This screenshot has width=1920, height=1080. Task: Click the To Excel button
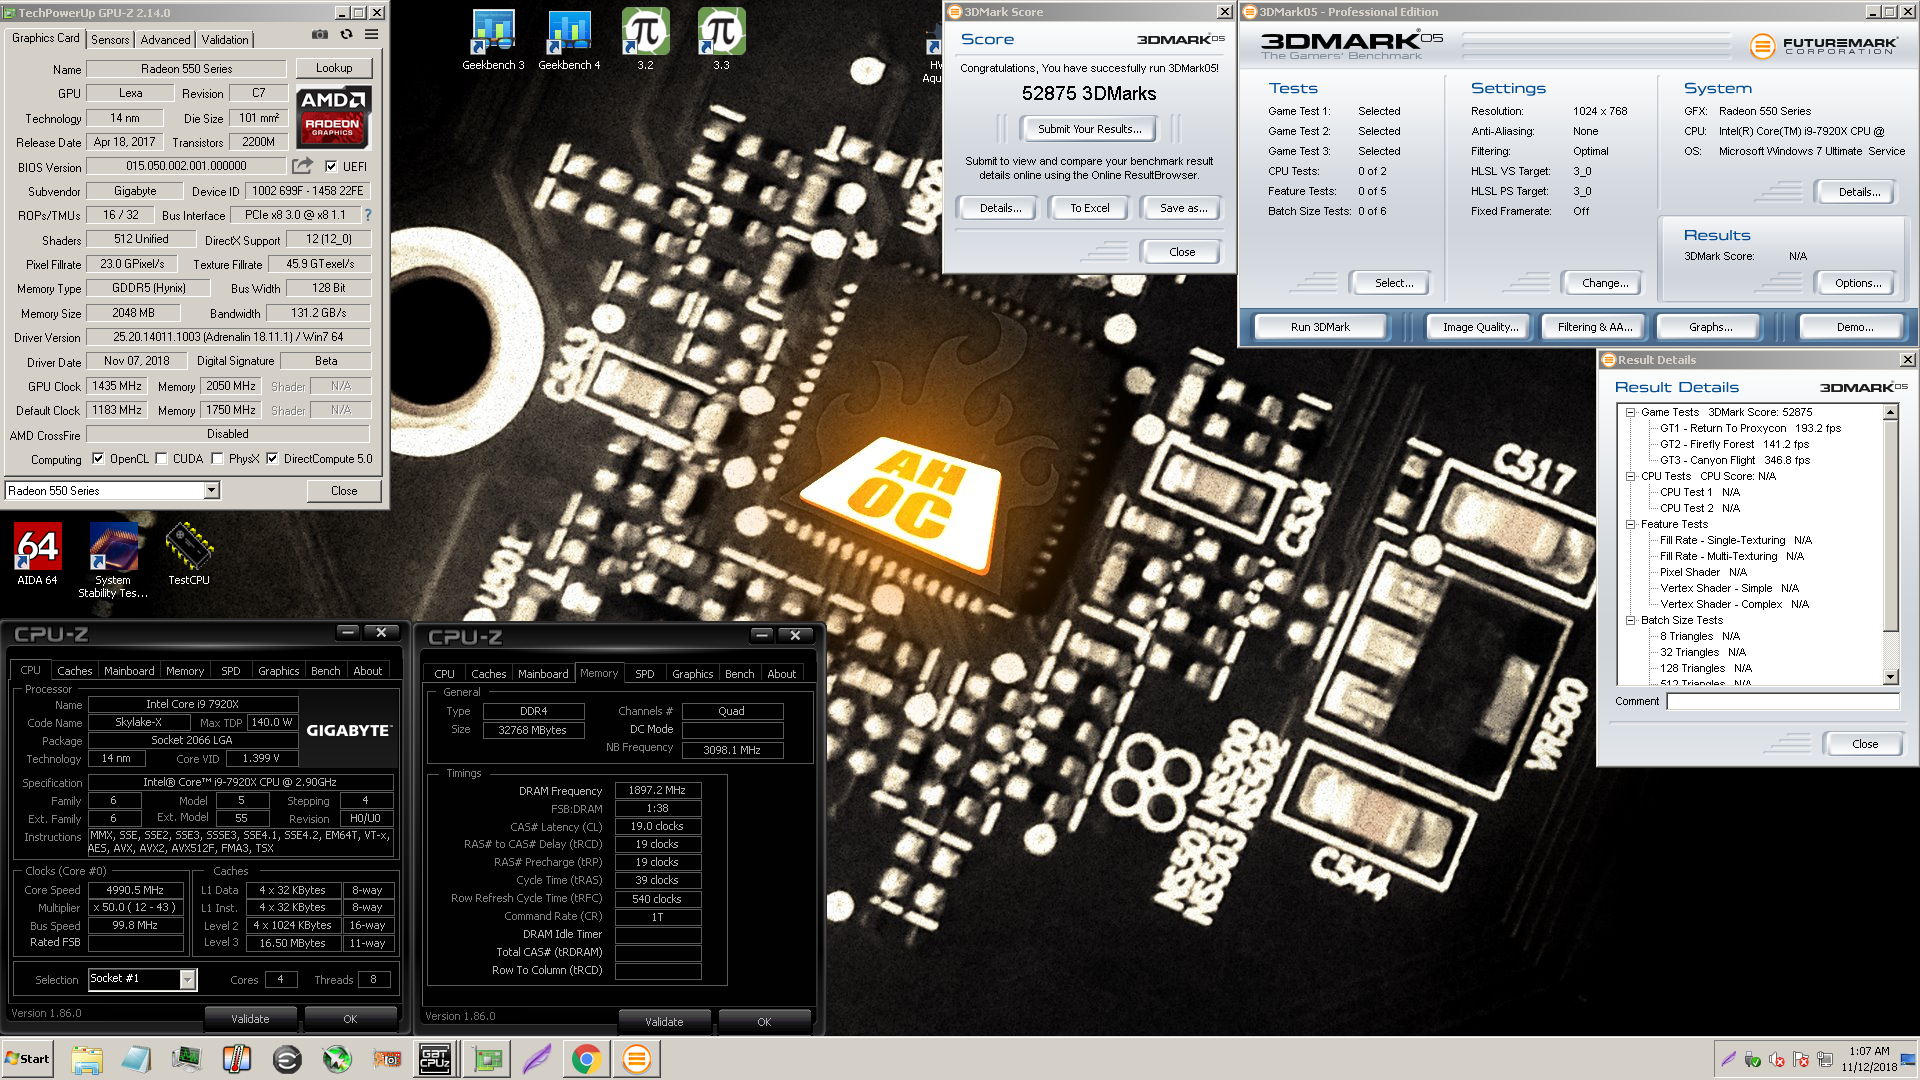tap(1089, 208)
